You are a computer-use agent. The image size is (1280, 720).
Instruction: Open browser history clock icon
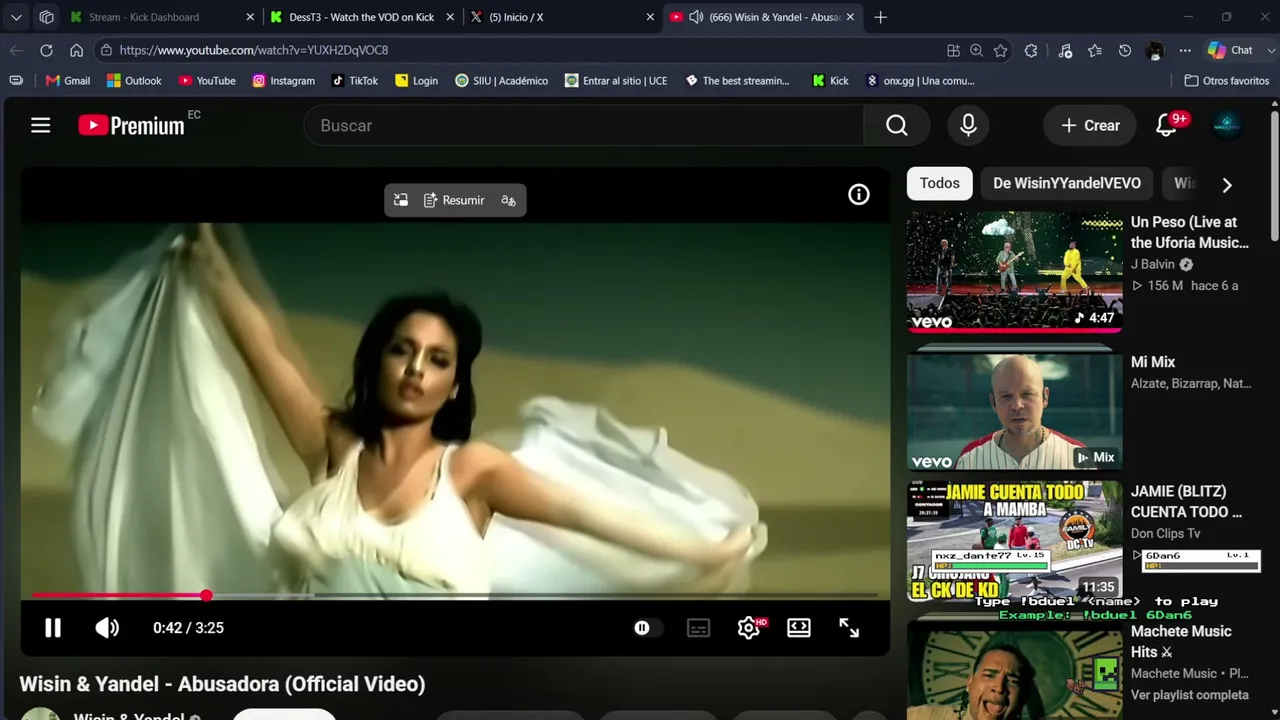coord(1125,50)
